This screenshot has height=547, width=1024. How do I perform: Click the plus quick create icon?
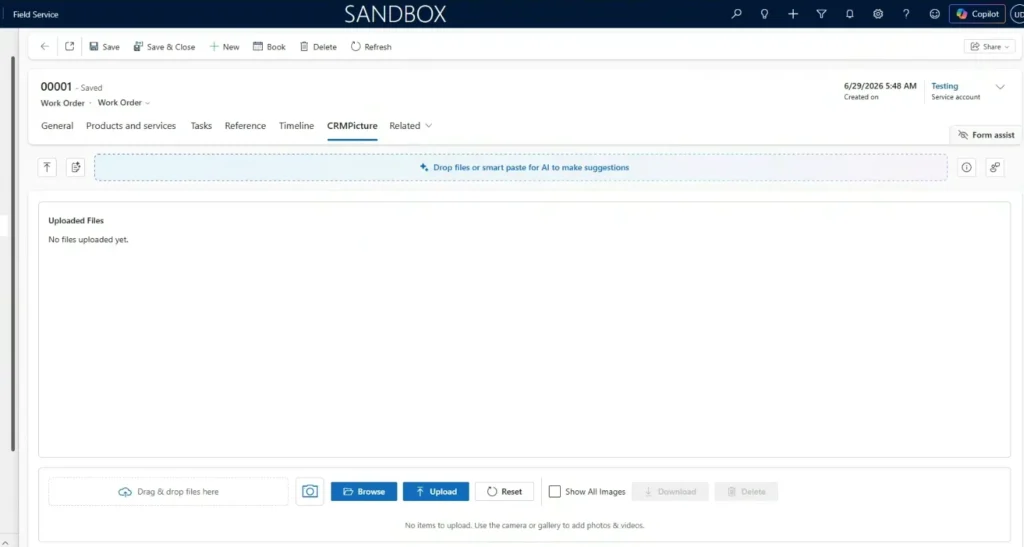point(793,14)
